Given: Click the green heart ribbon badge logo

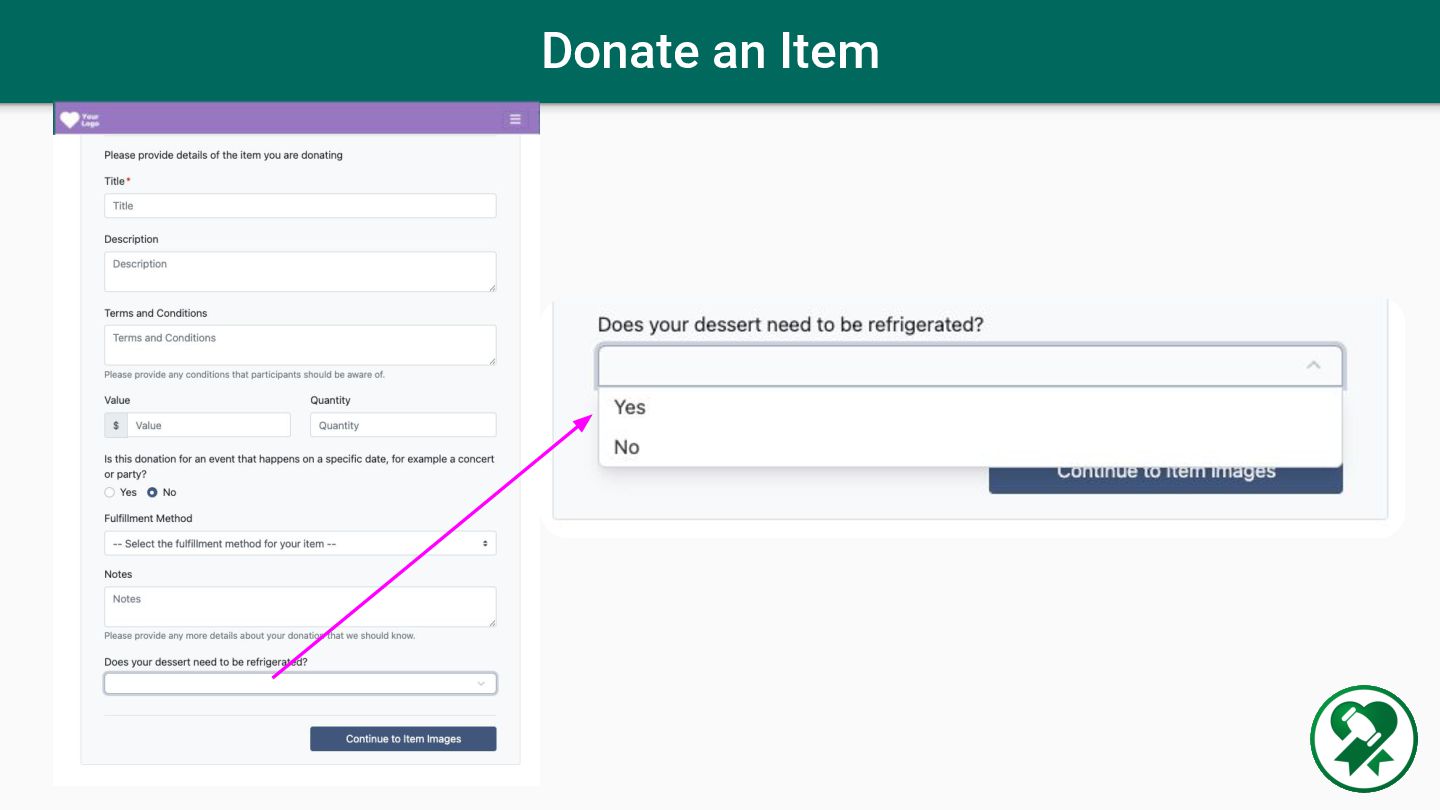Looking at the screenshot, I should 1364,739.
